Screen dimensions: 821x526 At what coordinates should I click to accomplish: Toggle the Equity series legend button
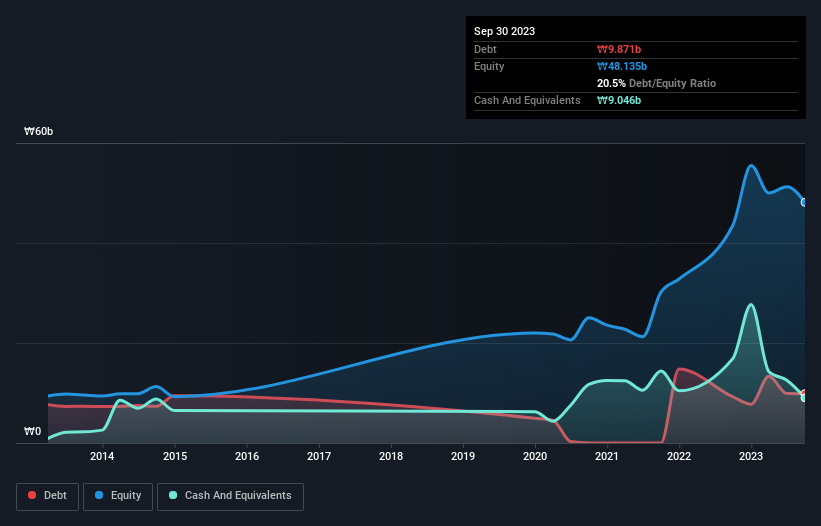[x=118, y=496]
